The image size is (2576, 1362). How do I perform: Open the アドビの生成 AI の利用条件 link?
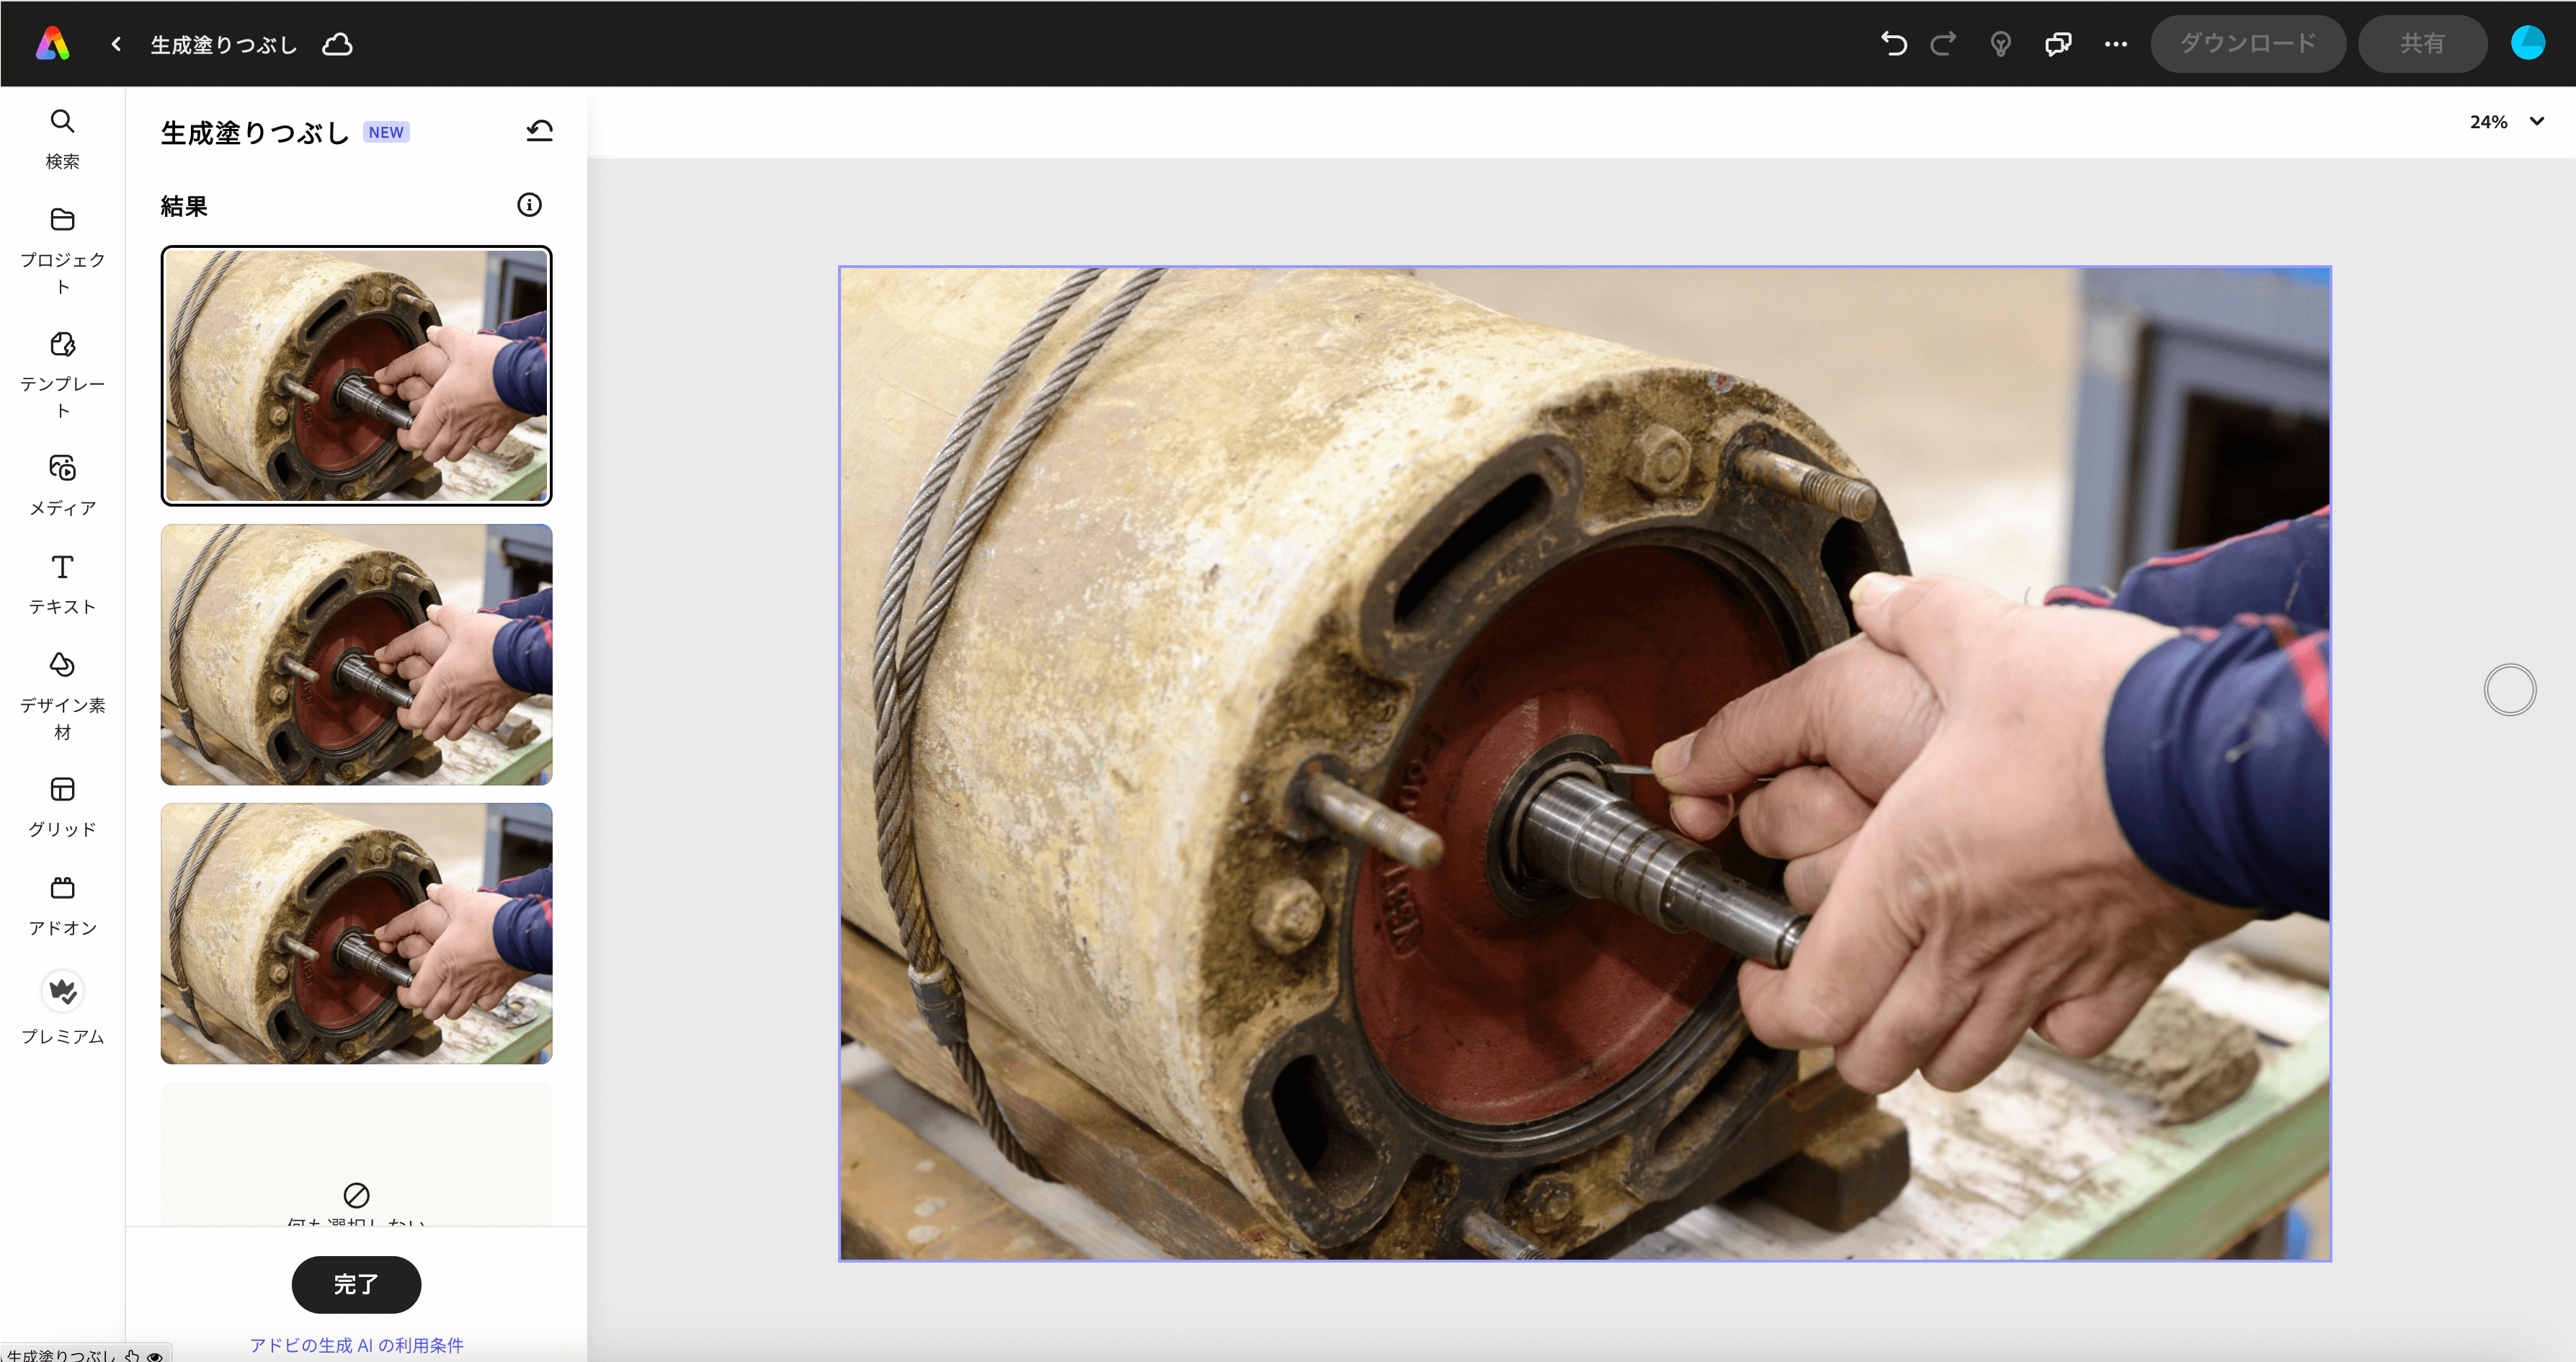click(x=356, y=1345)
